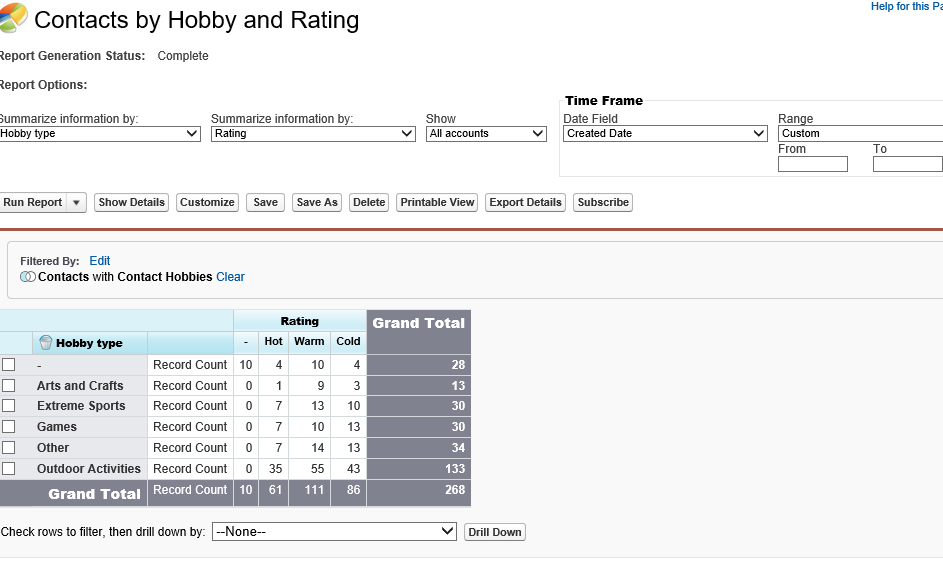The height and width of the screenshot is (565, 943).
Task: Click the Edit filter link
Action: [100, 261]
